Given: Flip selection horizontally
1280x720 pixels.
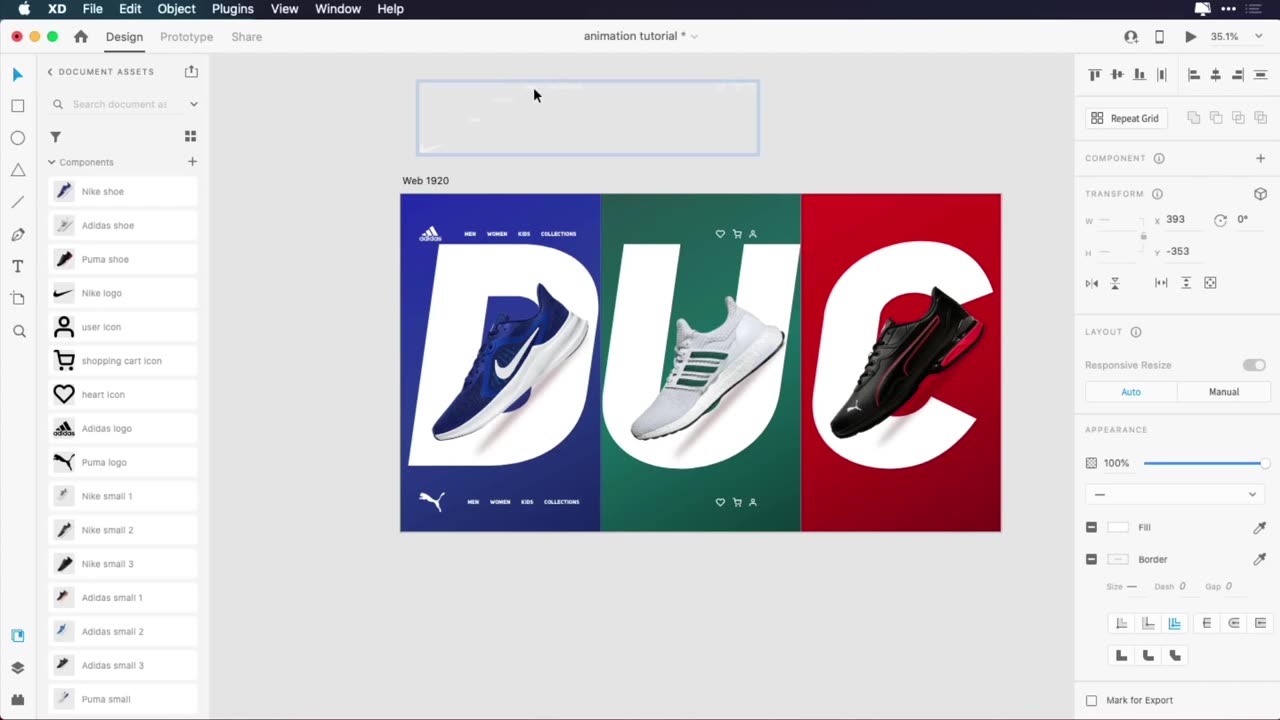Looking at the screenshot, I should pos(1092,283).
